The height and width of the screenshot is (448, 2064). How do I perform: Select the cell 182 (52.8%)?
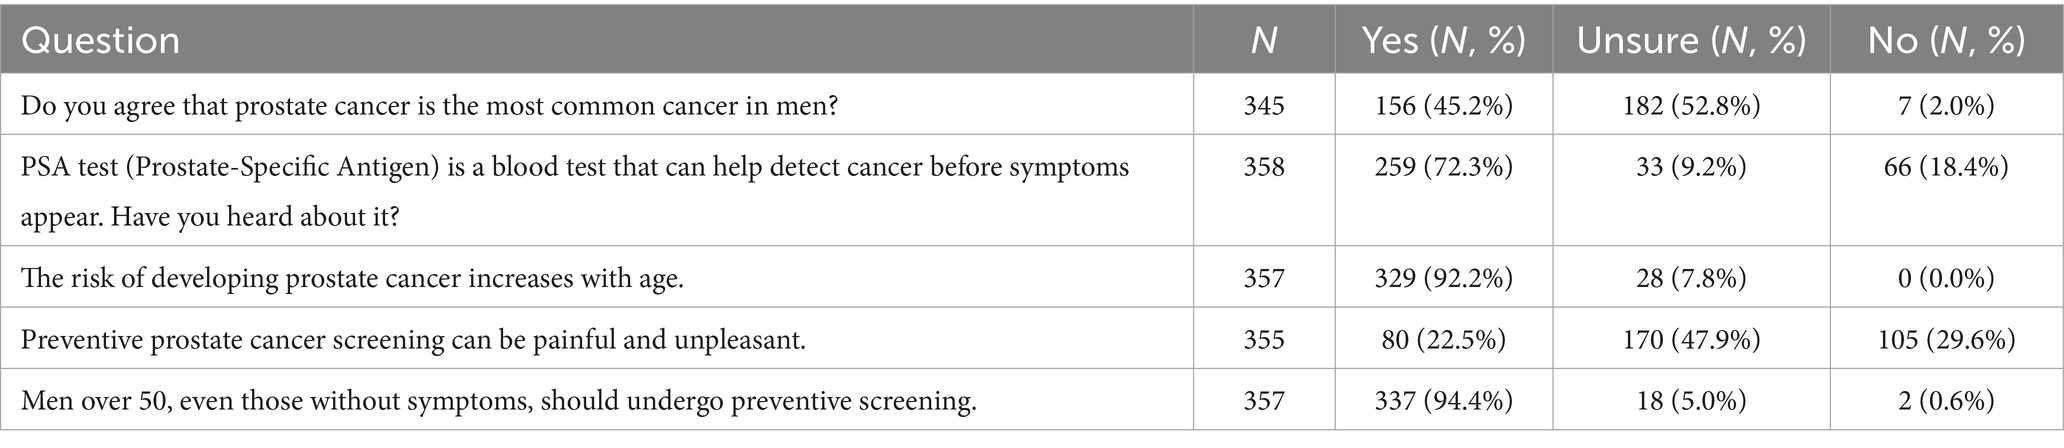(x=1691, y=104)
